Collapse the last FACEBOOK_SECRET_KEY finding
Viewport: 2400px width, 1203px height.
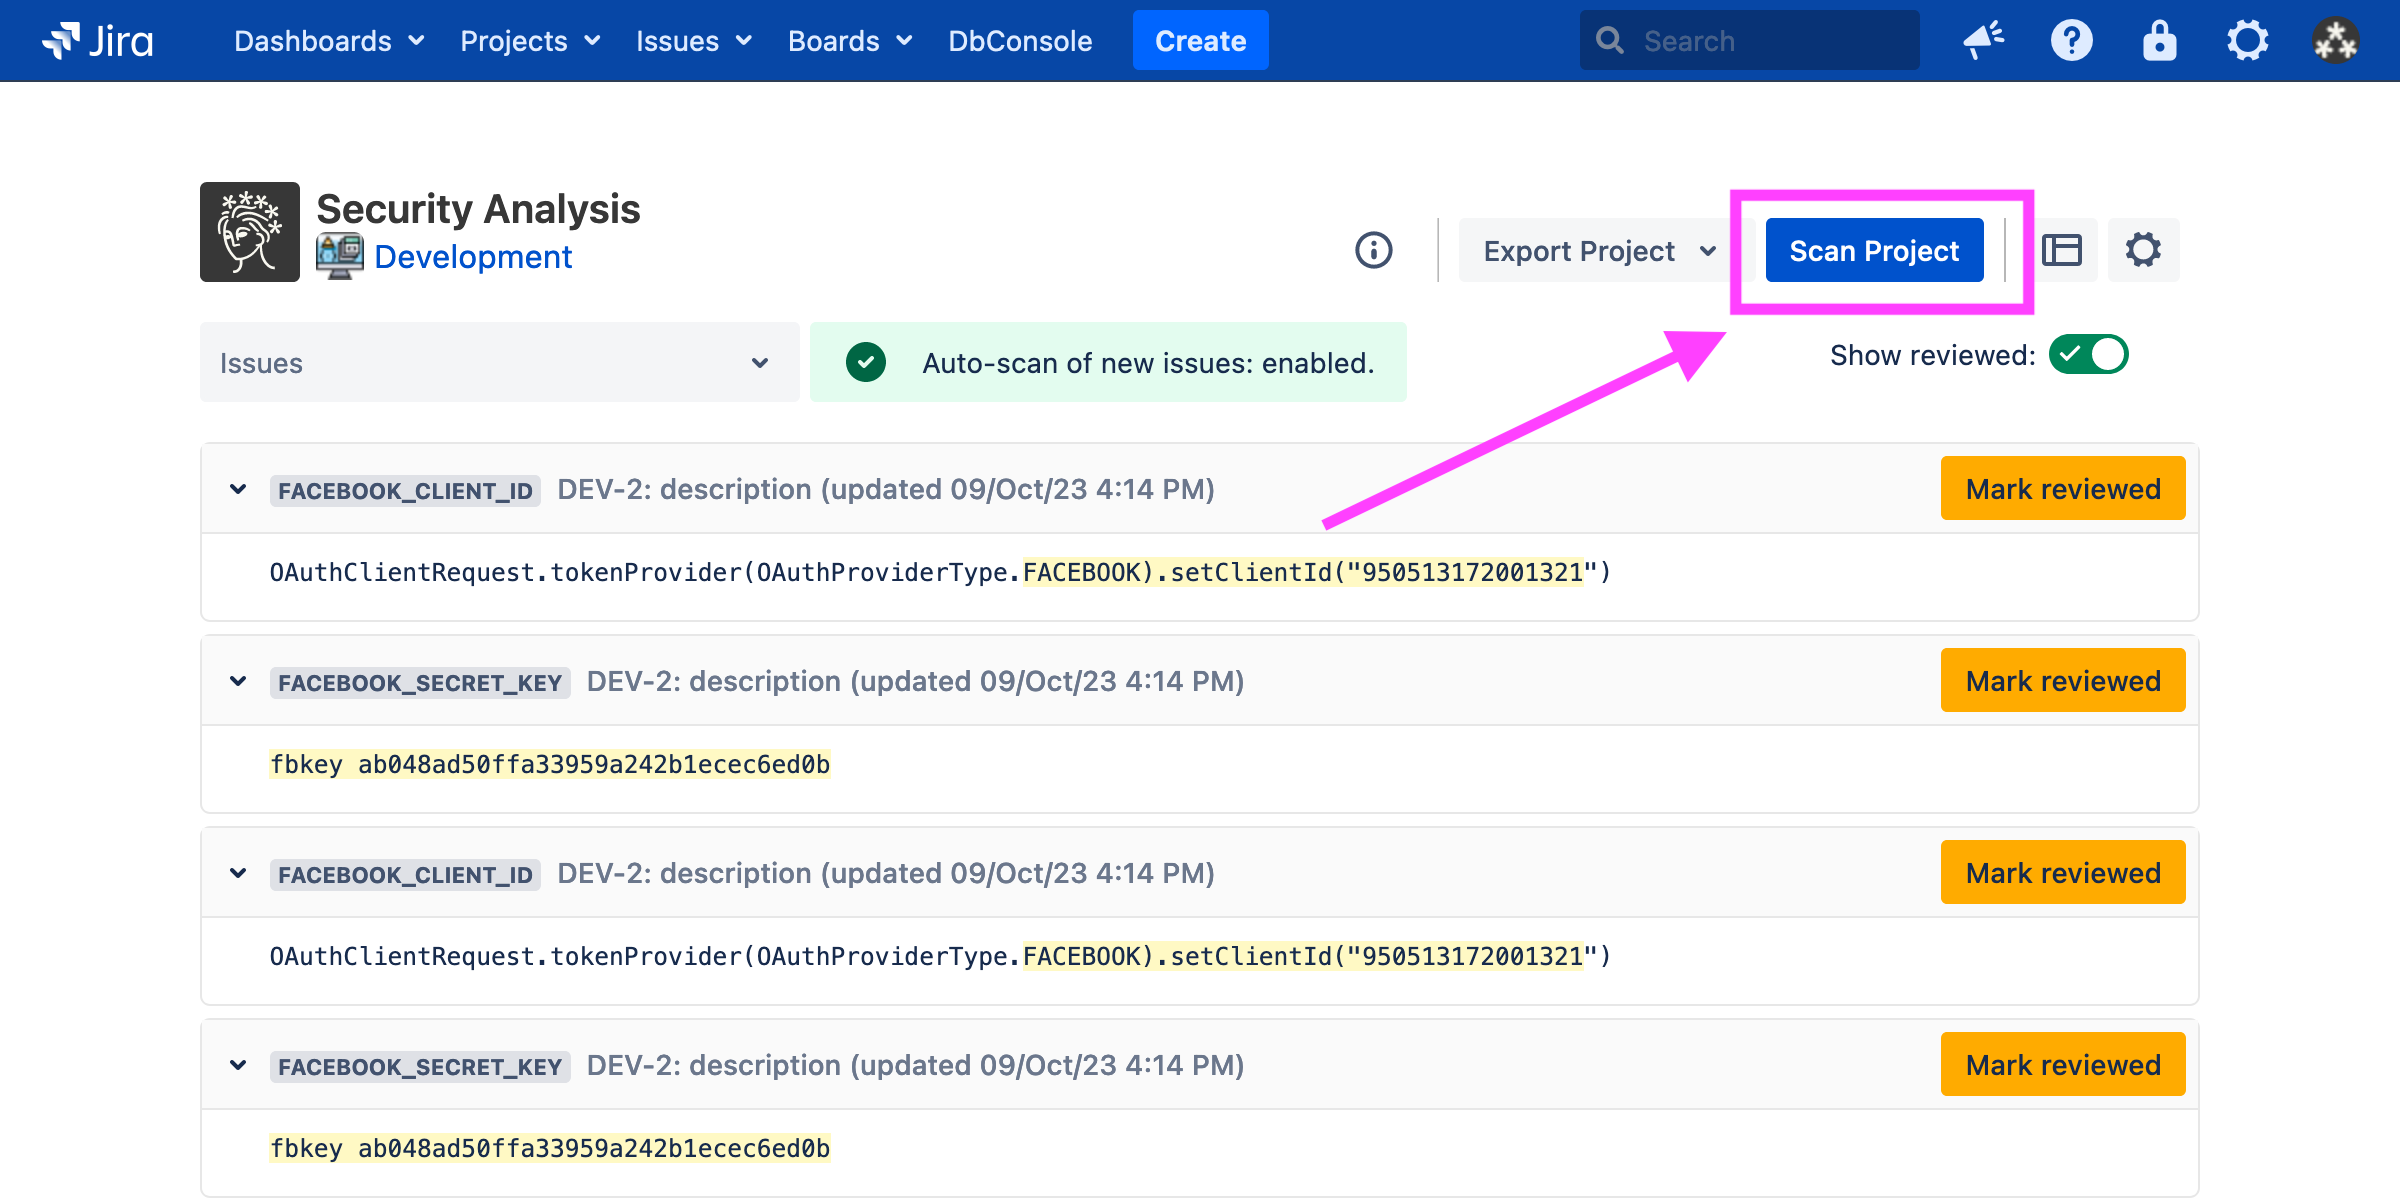[x=238, y=1065]
